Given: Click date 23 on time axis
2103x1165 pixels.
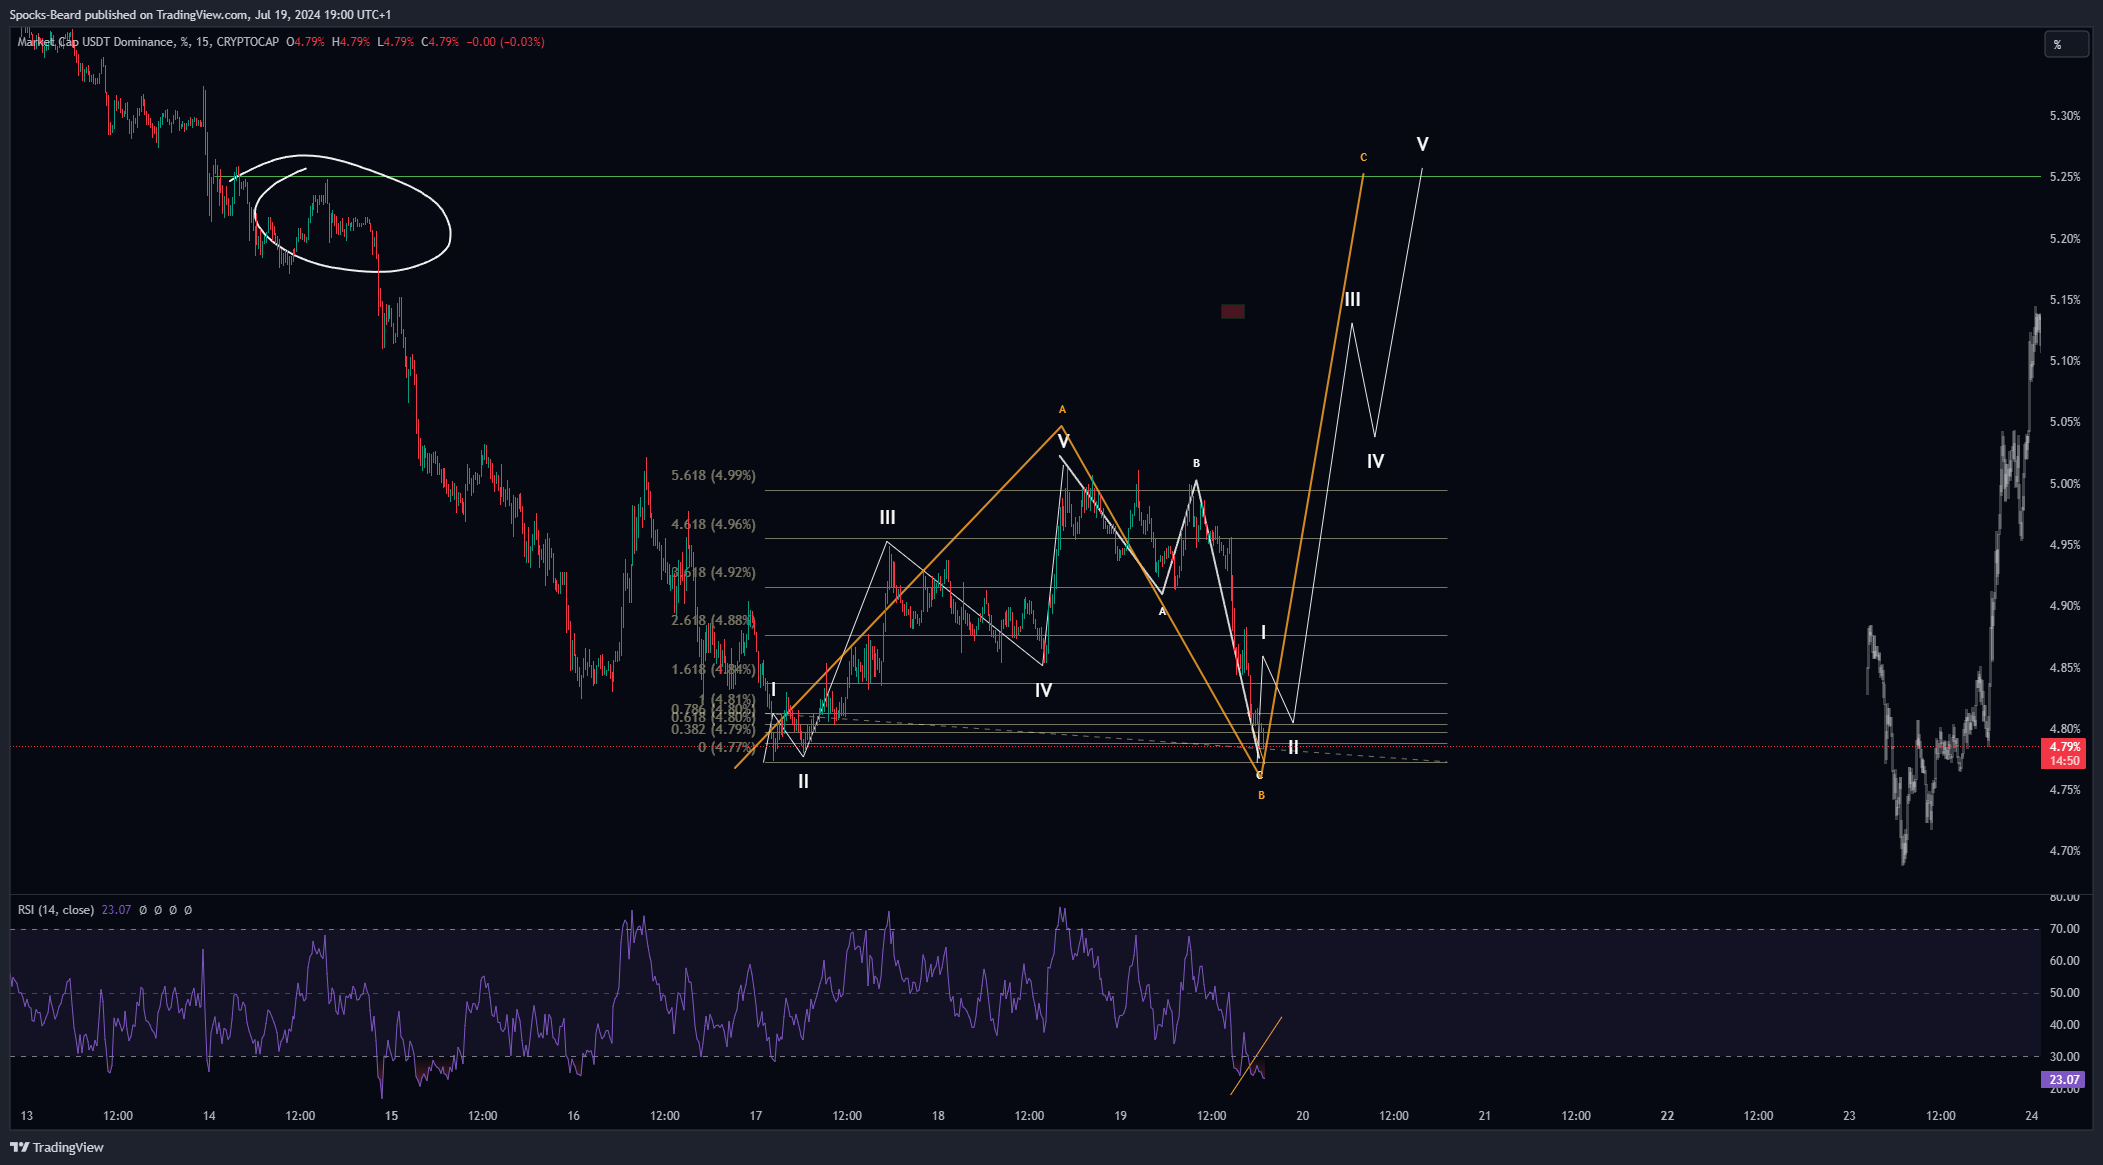Looking at the screenshot, I should 1849,1116.
